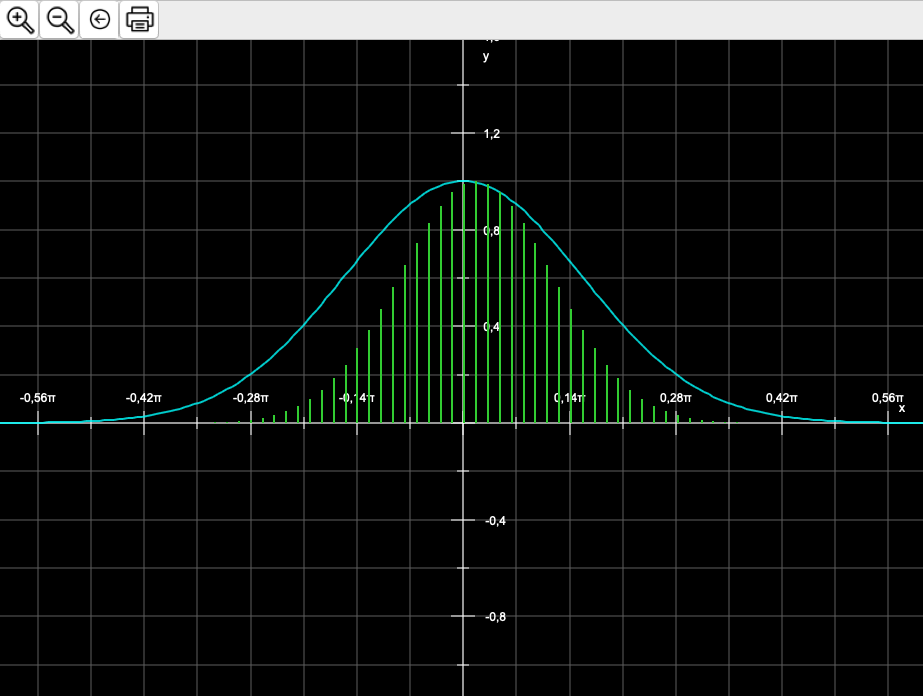923x696 pixels.
Task: Click the -0,4 y-axis label
Action: pos(494,521)
